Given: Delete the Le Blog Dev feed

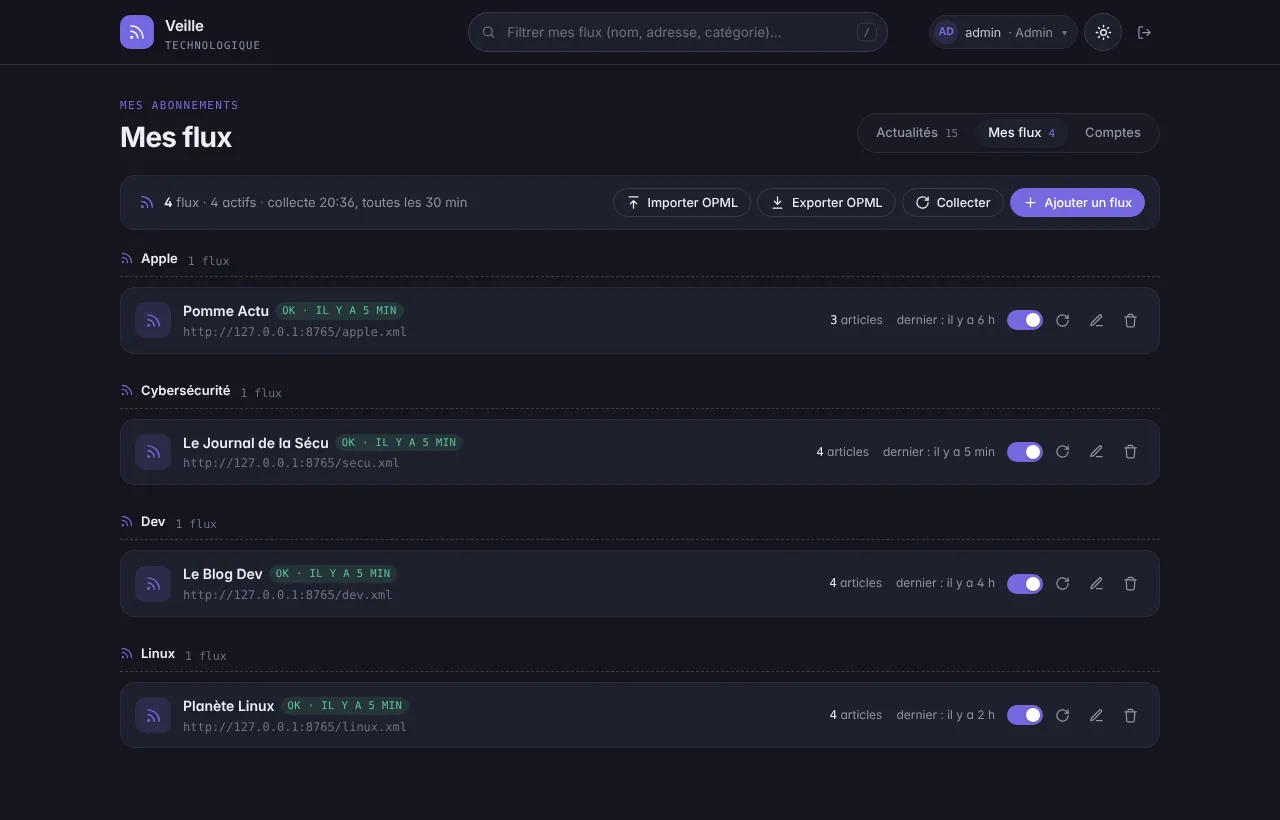Looking at the screenshot, I should 1131,583.
